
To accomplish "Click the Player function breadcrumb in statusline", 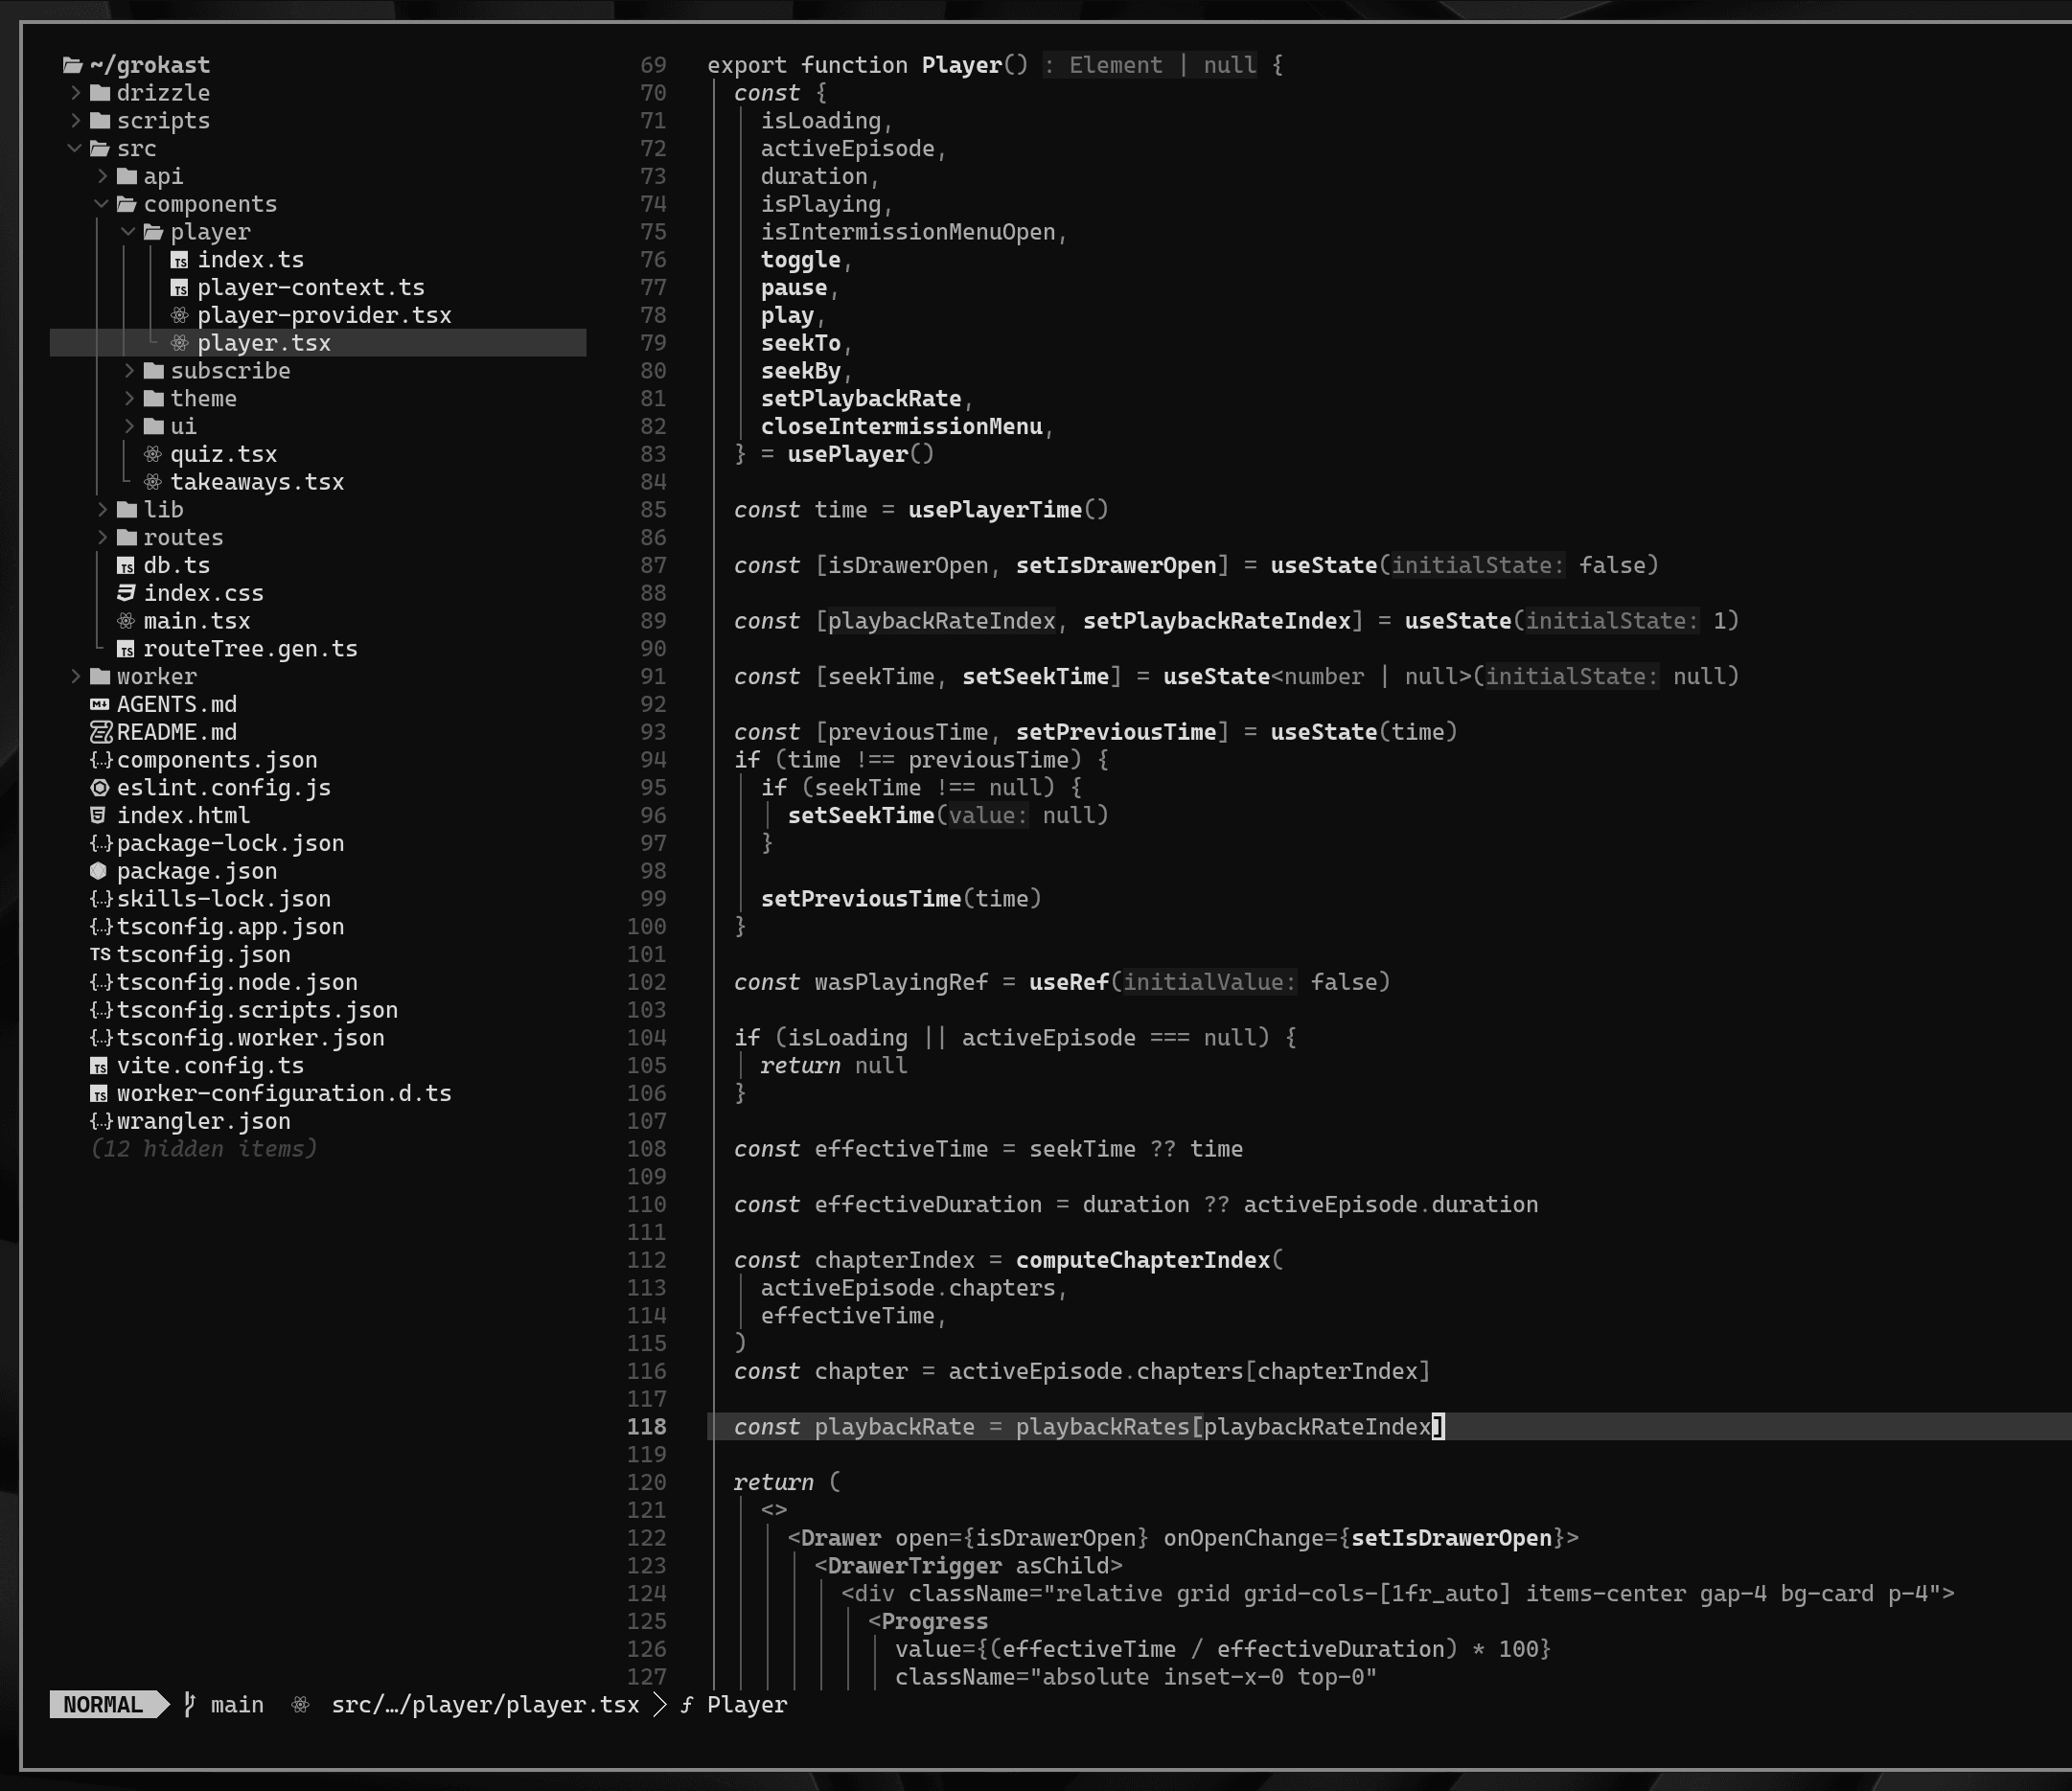I will point(746,1704).
